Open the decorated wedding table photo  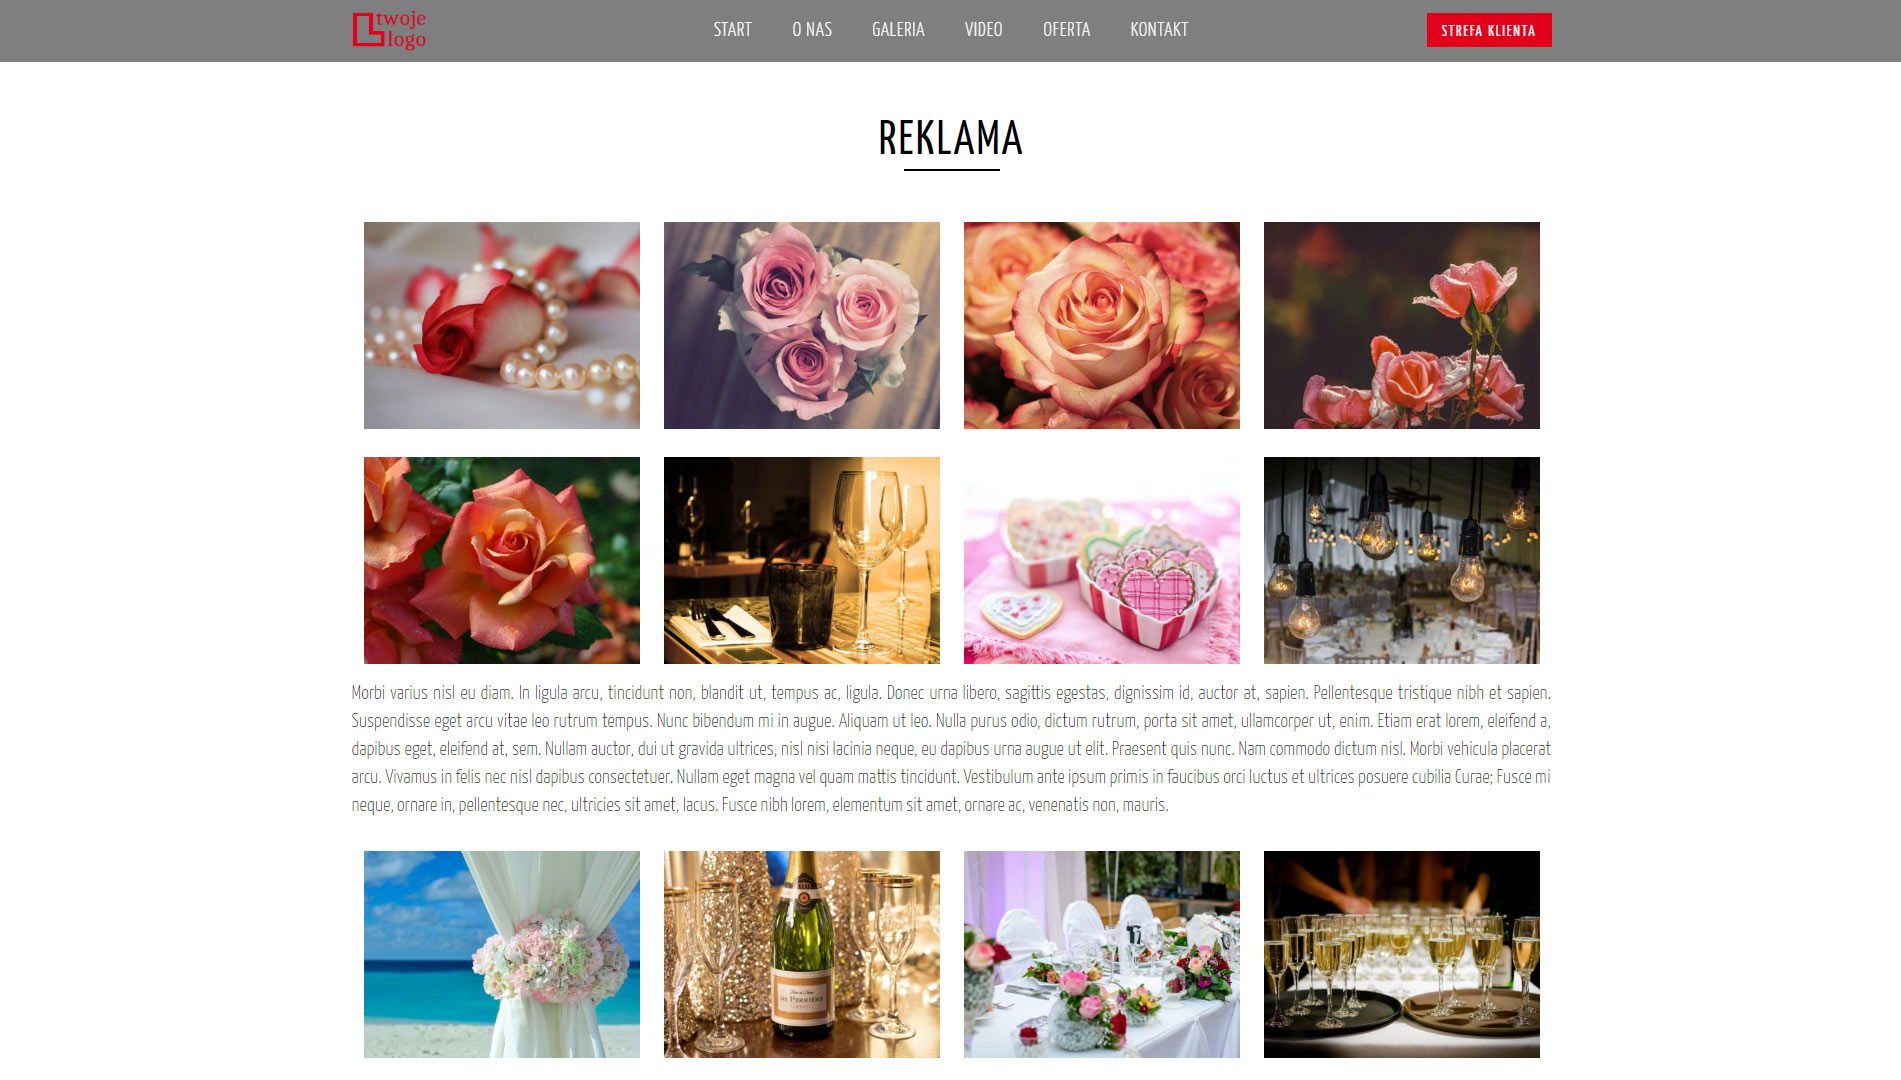point(1102,954)
